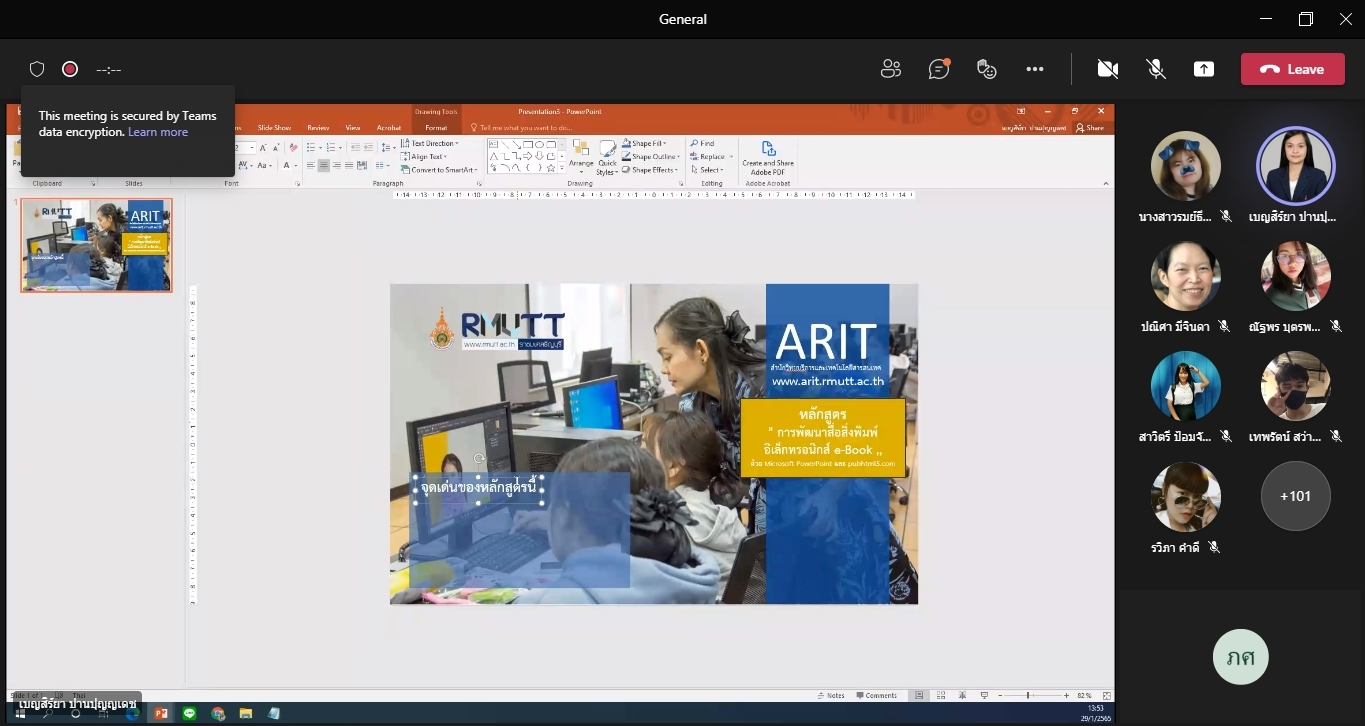Open the Slide Show ribbon tab
This screenshot has height=726, width=1365.
click(x=274, y=128)
